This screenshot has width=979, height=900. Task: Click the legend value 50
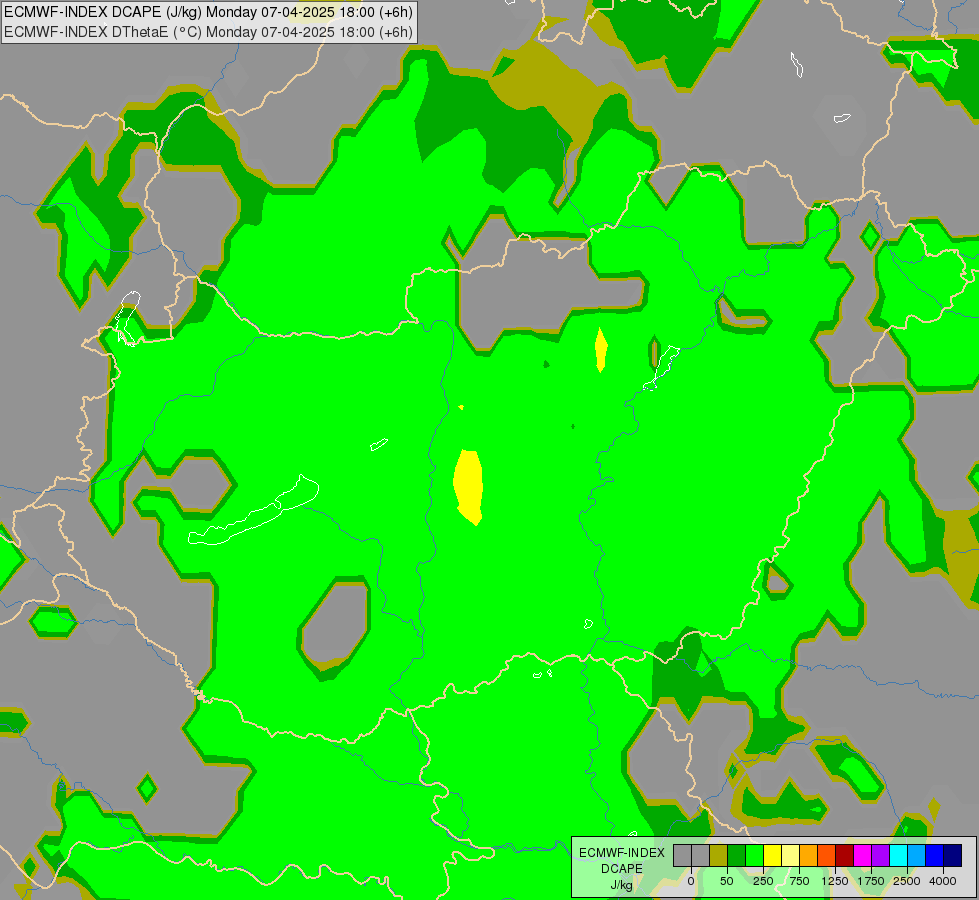pos(727,881)
